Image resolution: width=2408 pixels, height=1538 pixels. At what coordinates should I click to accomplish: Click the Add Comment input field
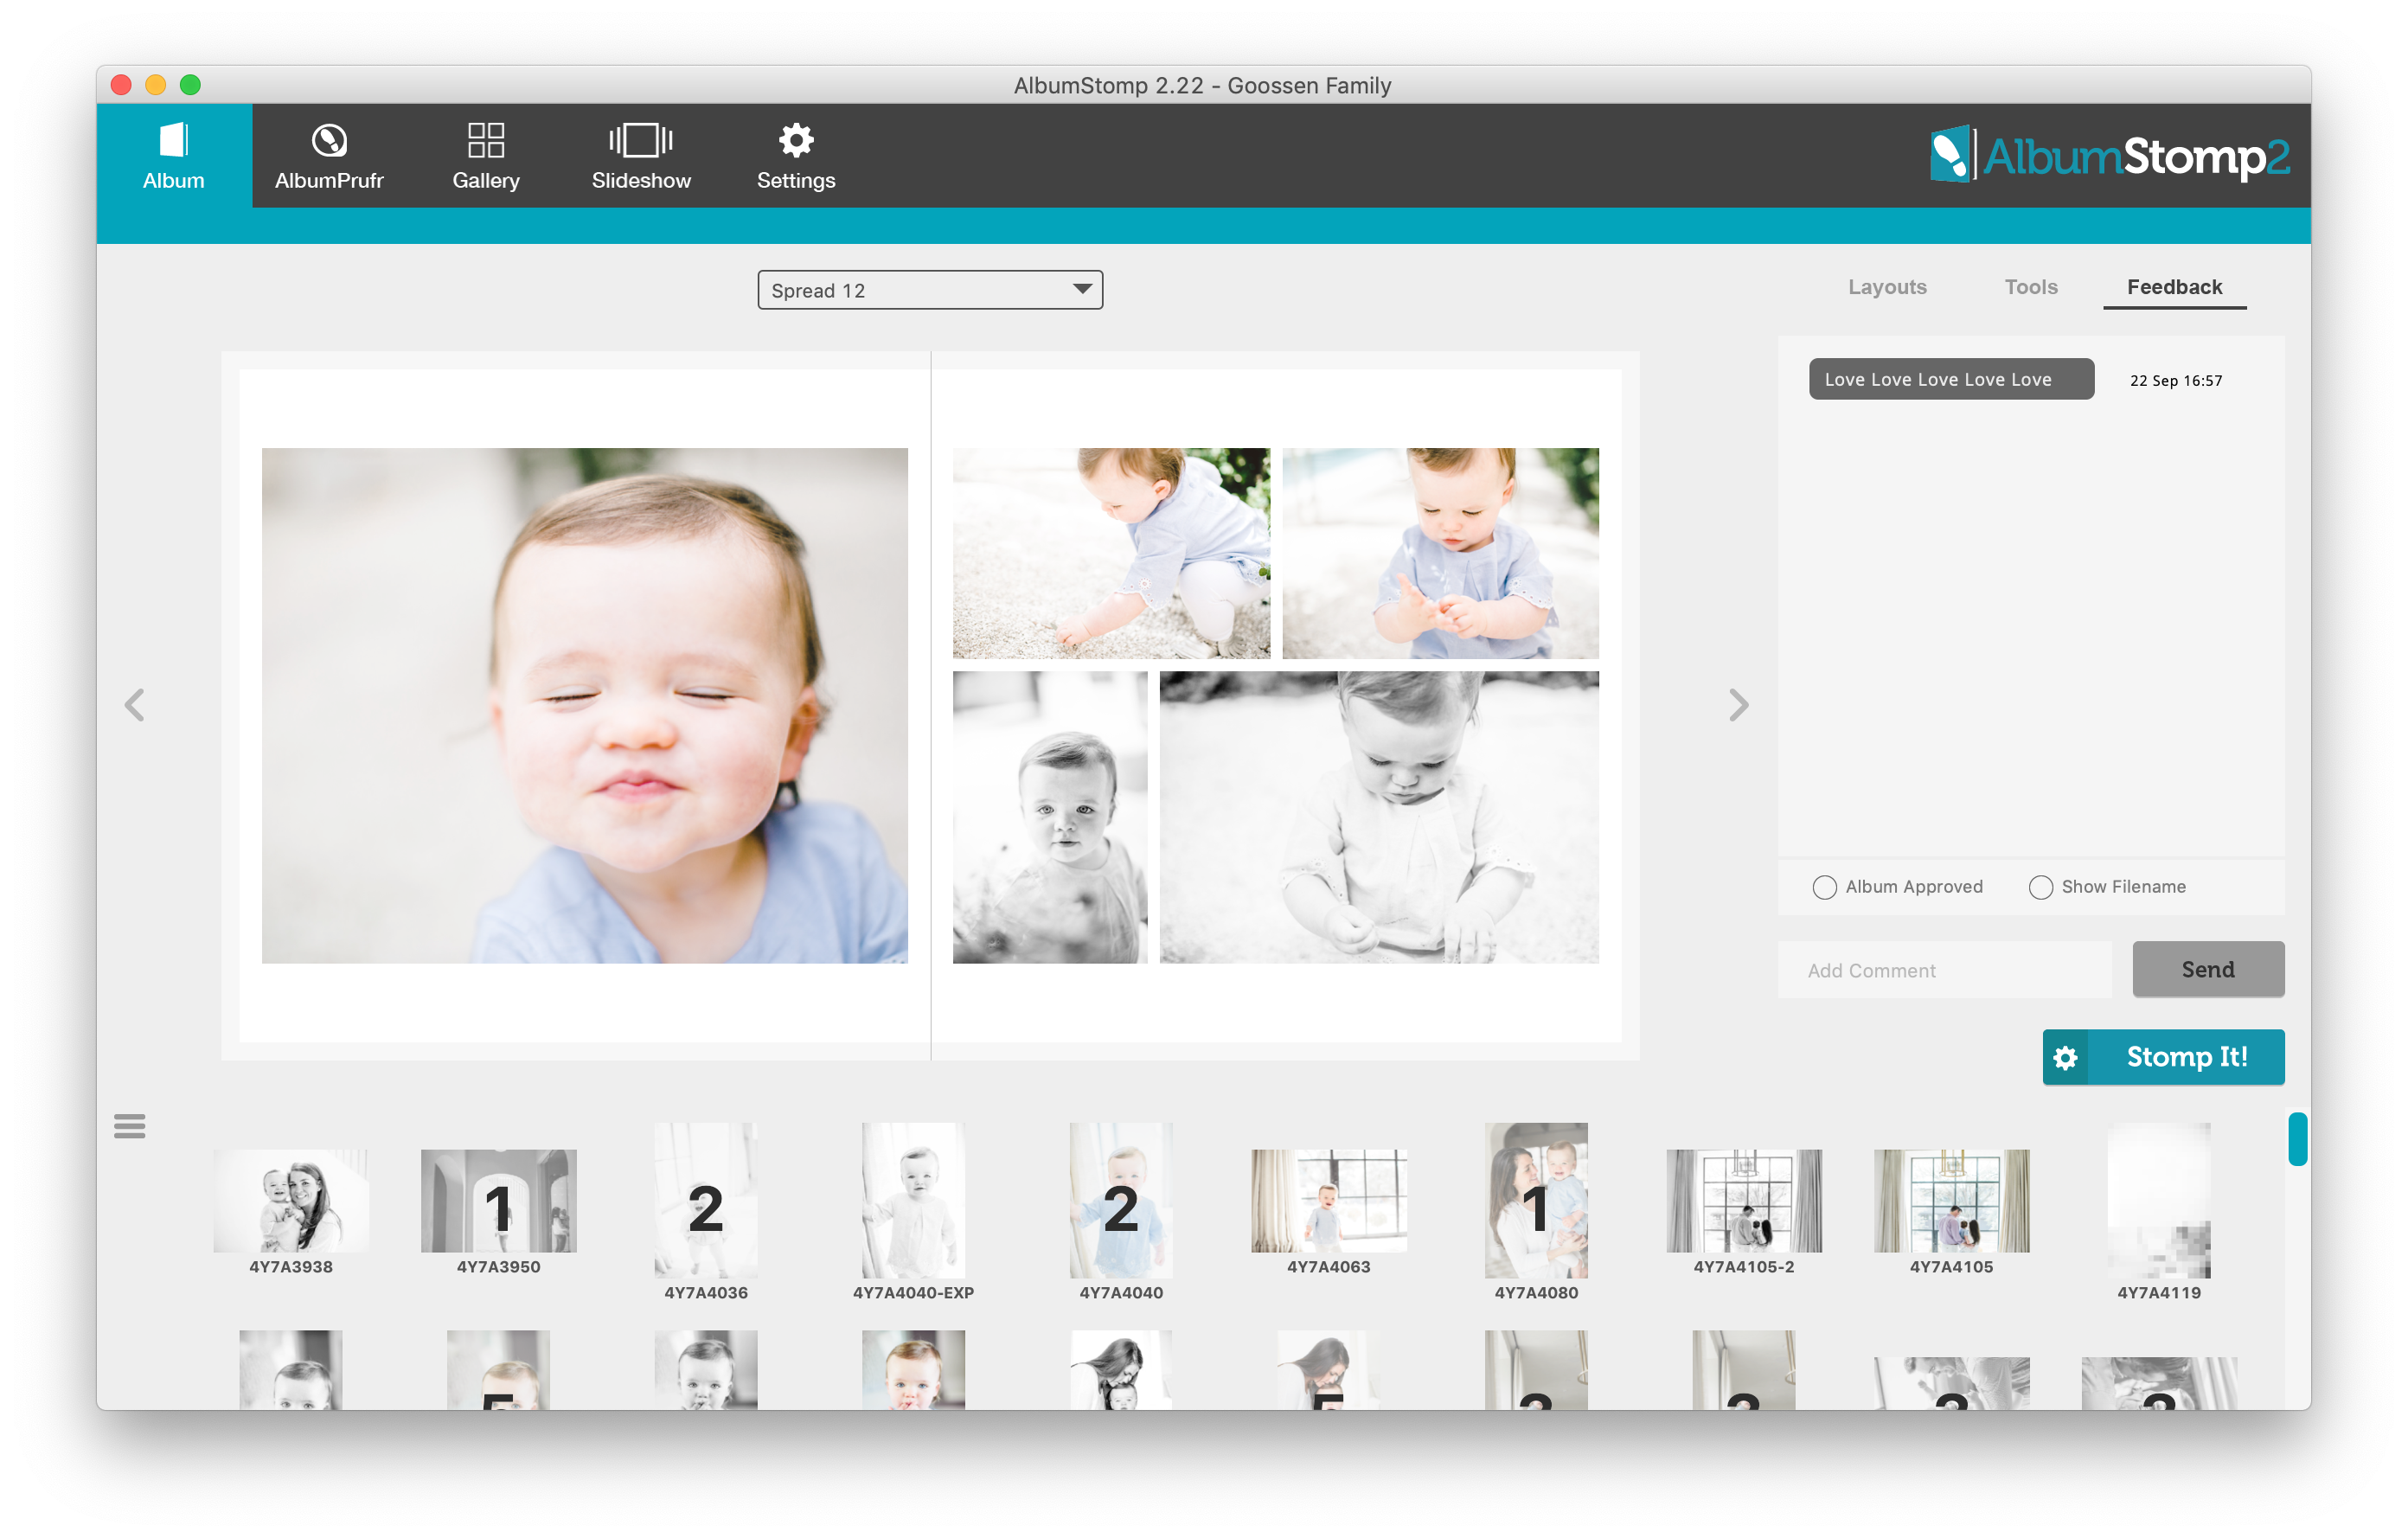[1944, 970]
